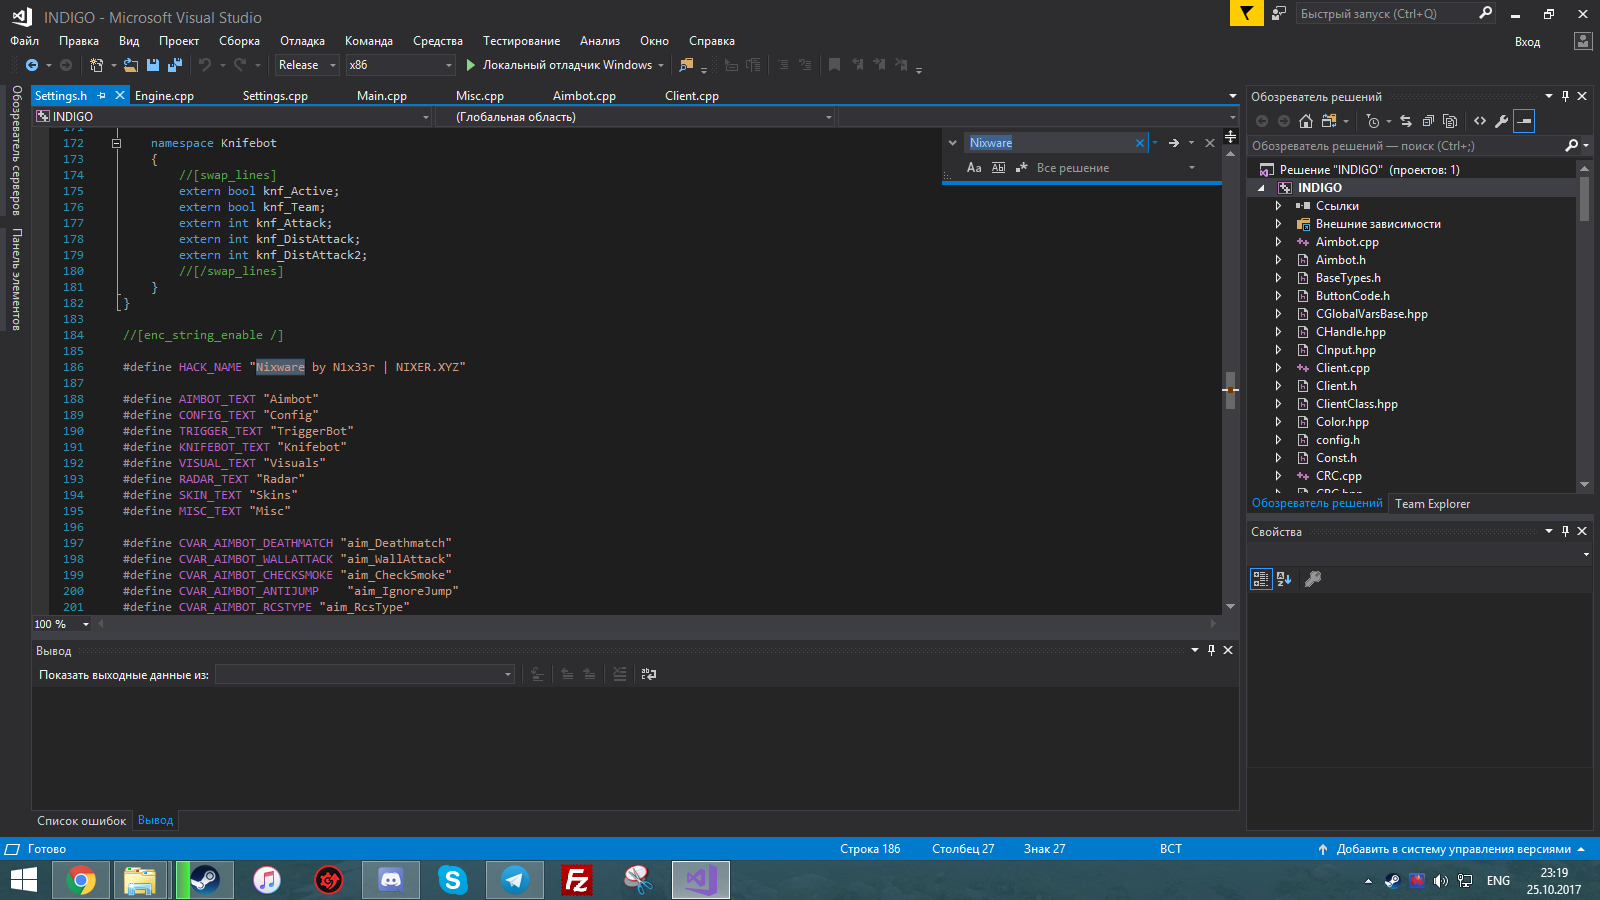Click the Find Next arrow in search box
The image size is (1600, 900).
click(x=1174, y=143)
